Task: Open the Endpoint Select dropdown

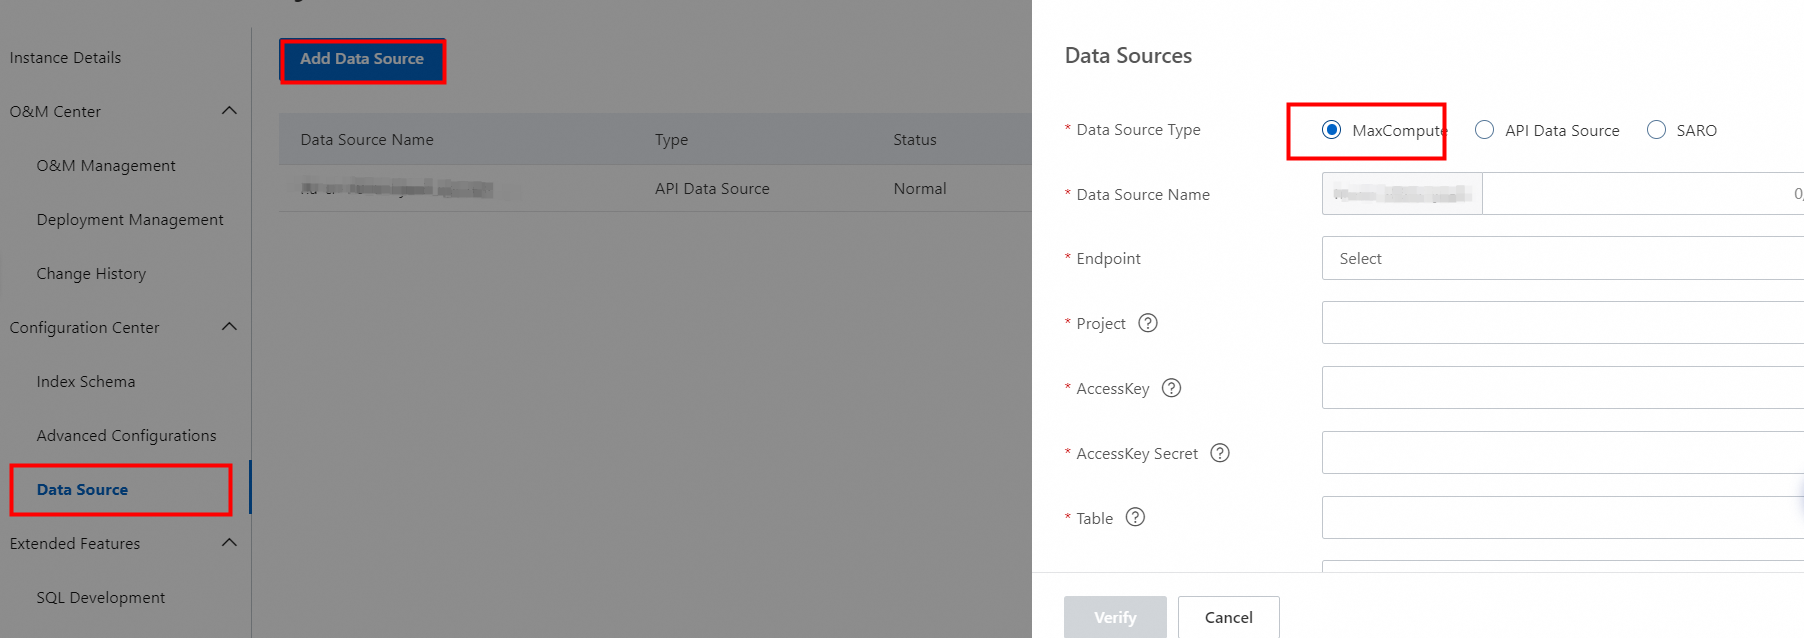Action: (1562, 258)
